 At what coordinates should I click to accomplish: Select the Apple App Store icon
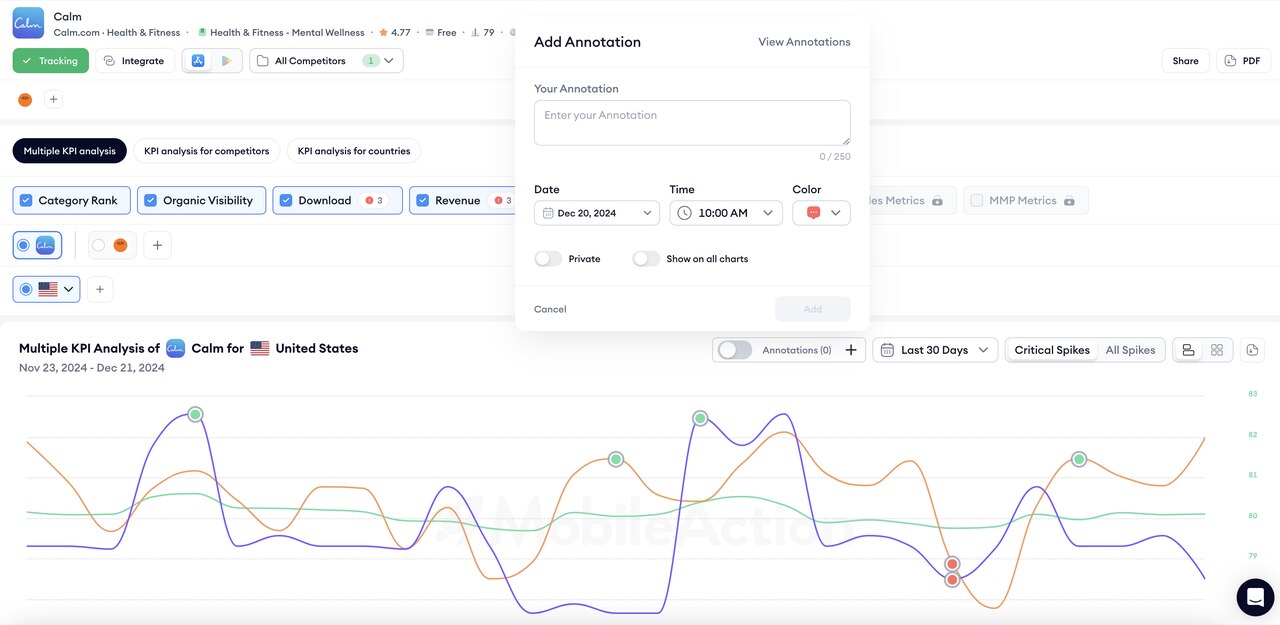click(x=198, y=61)
